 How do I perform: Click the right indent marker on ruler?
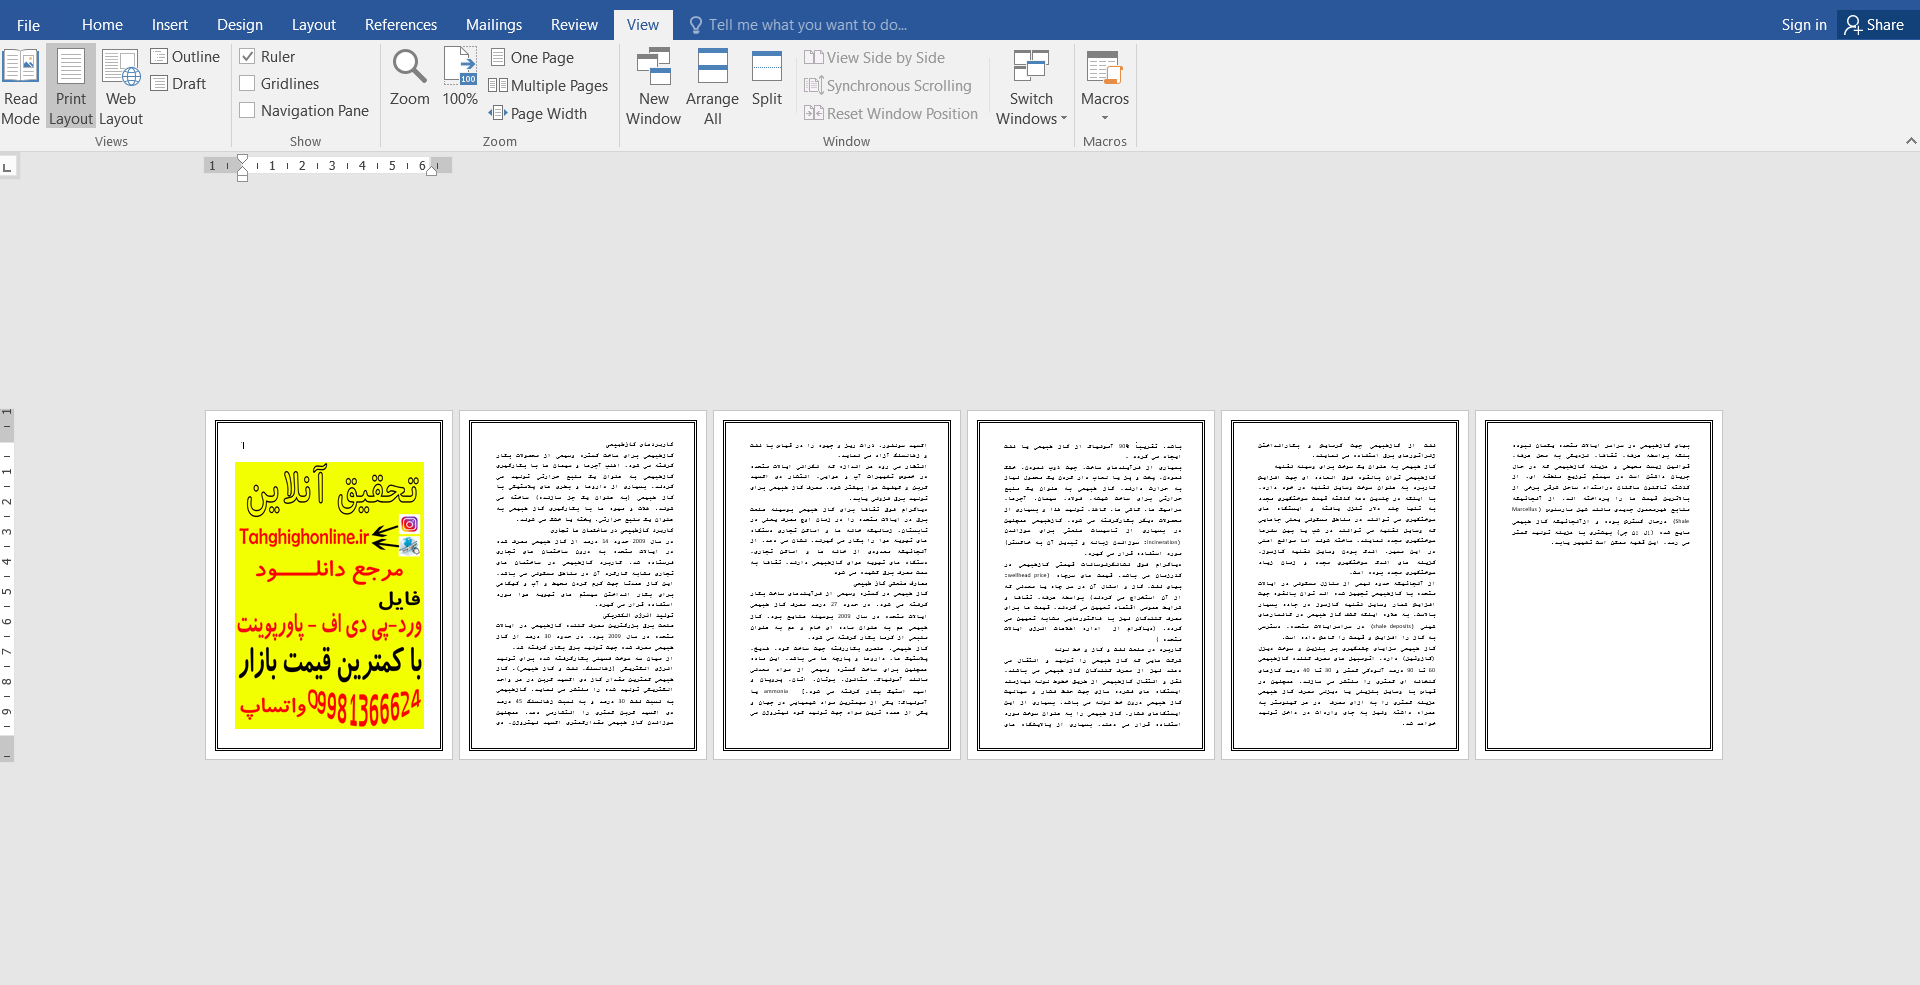coord(431,171)
